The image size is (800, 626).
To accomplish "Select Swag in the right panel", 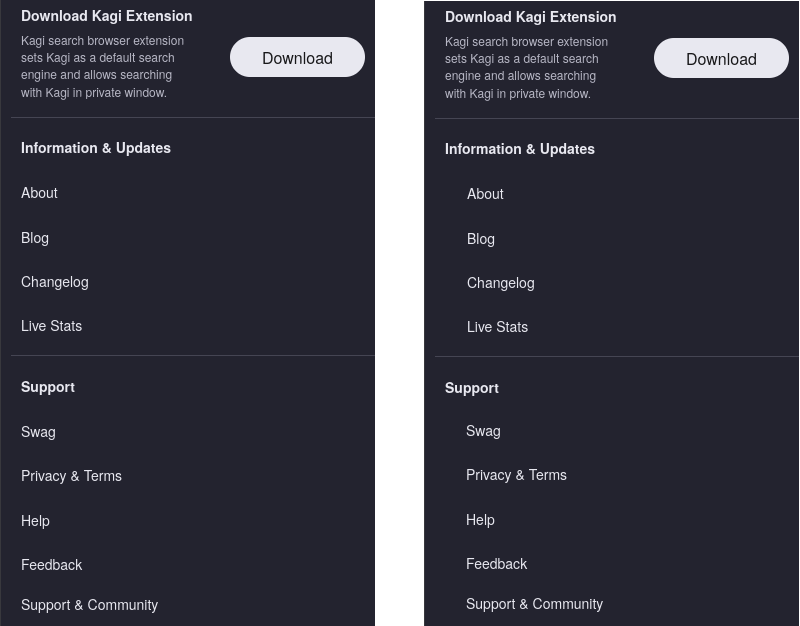I will [483, 431].
